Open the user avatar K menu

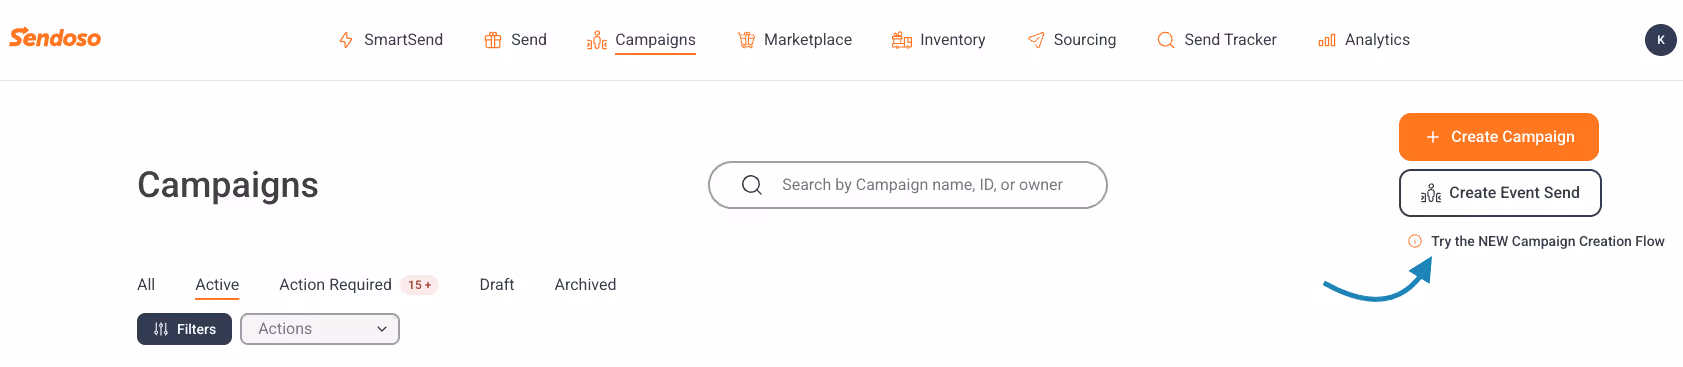[1661, 40]
